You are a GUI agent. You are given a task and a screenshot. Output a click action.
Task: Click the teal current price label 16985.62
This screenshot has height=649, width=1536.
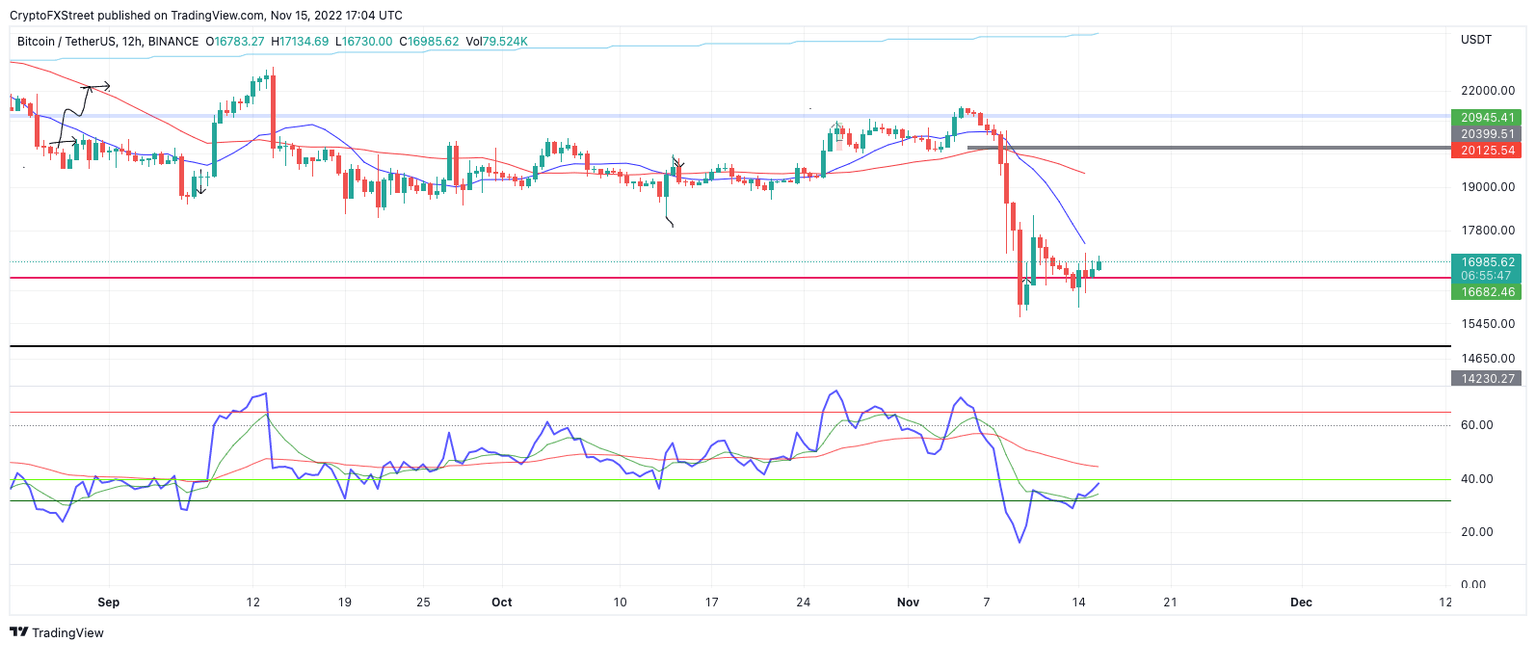1490,261
